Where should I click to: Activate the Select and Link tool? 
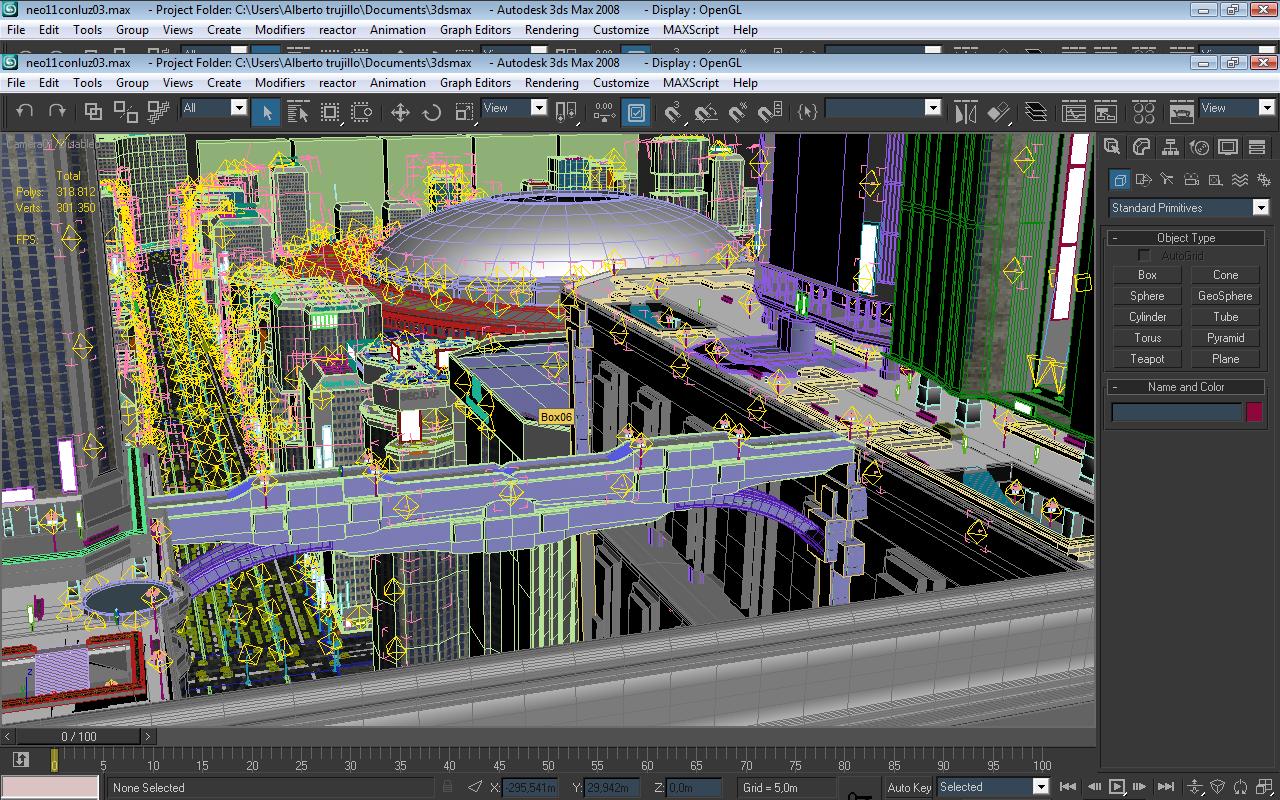(93, 112)
